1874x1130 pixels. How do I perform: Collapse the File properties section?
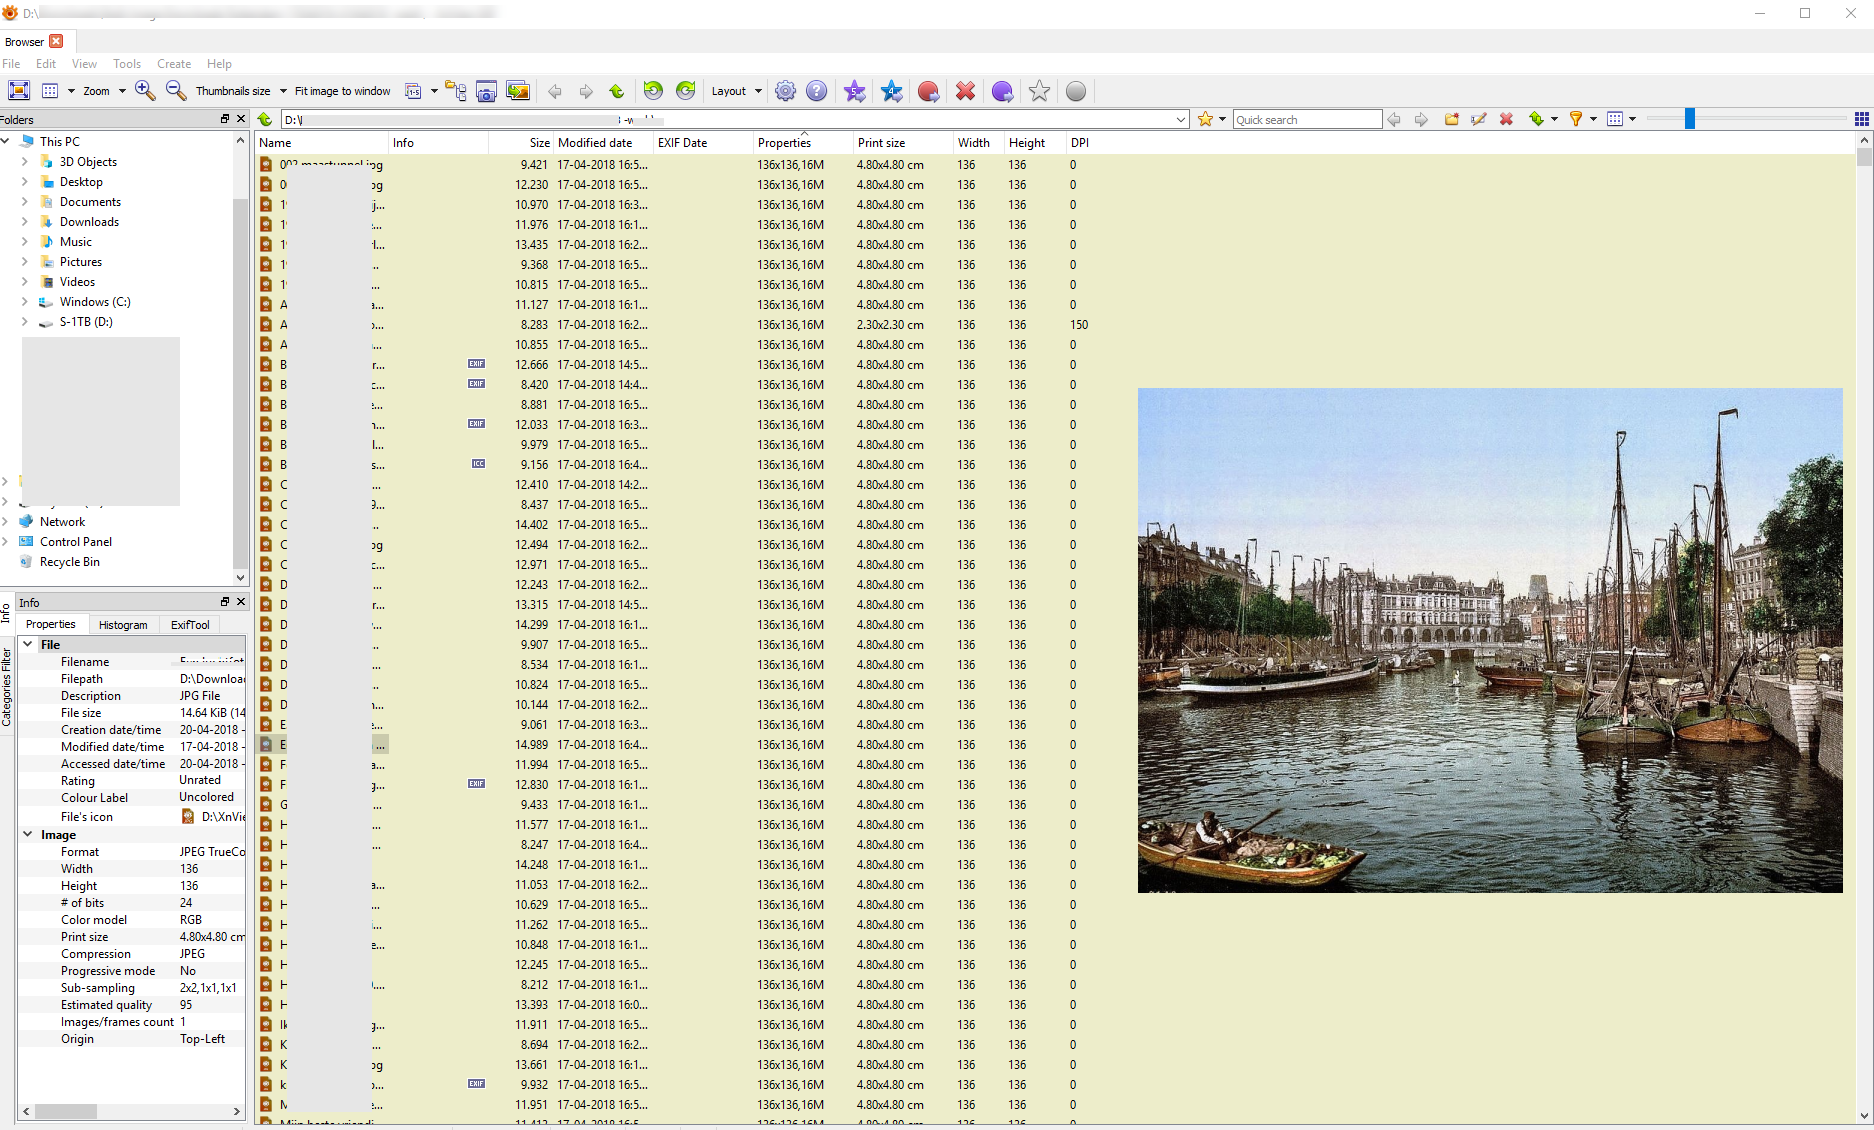coord(28,645)
